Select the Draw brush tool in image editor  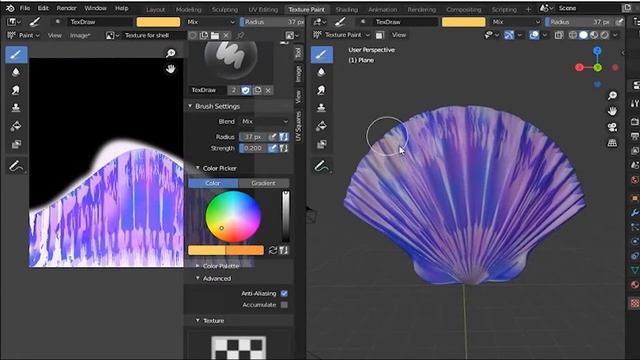click(16, 55)
